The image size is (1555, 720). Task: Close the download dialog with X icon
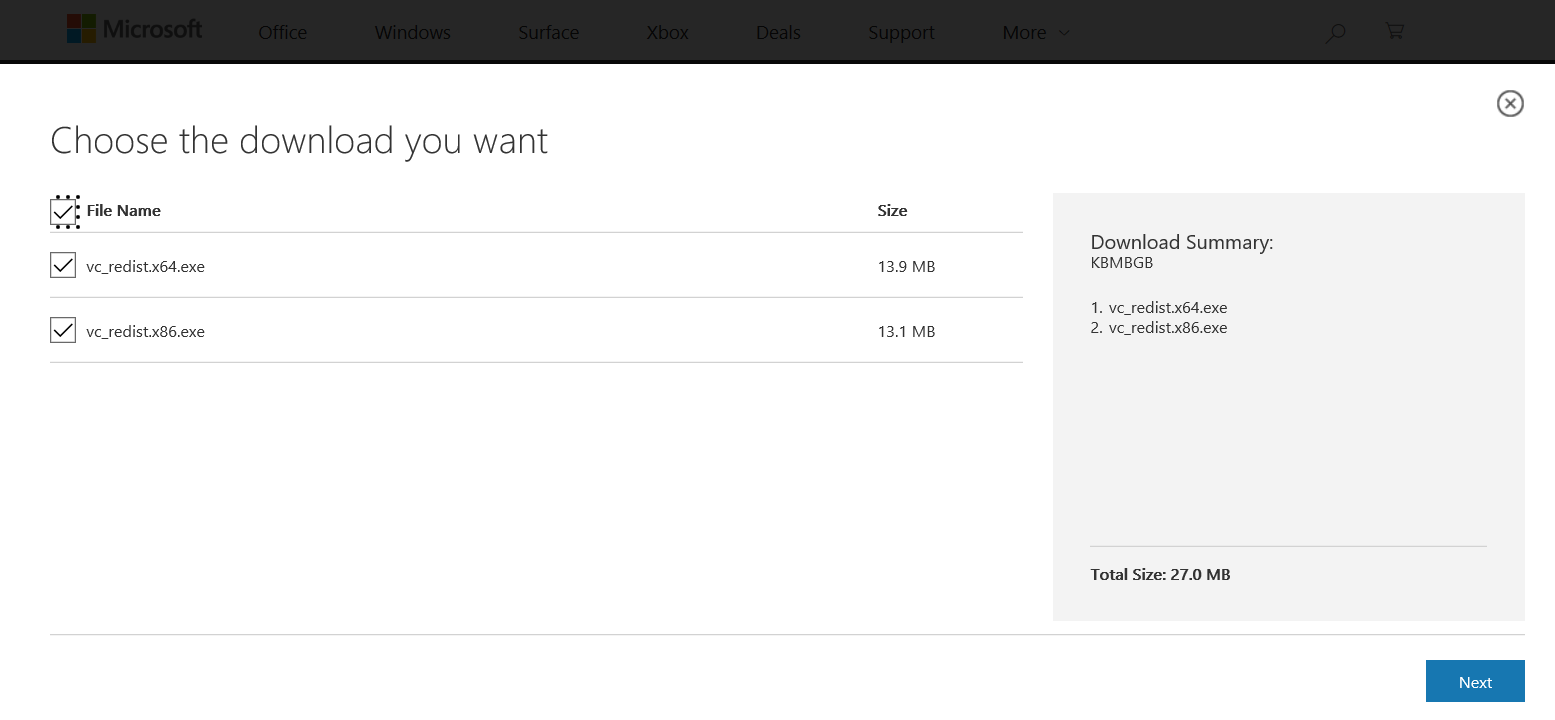point(1509,103)
